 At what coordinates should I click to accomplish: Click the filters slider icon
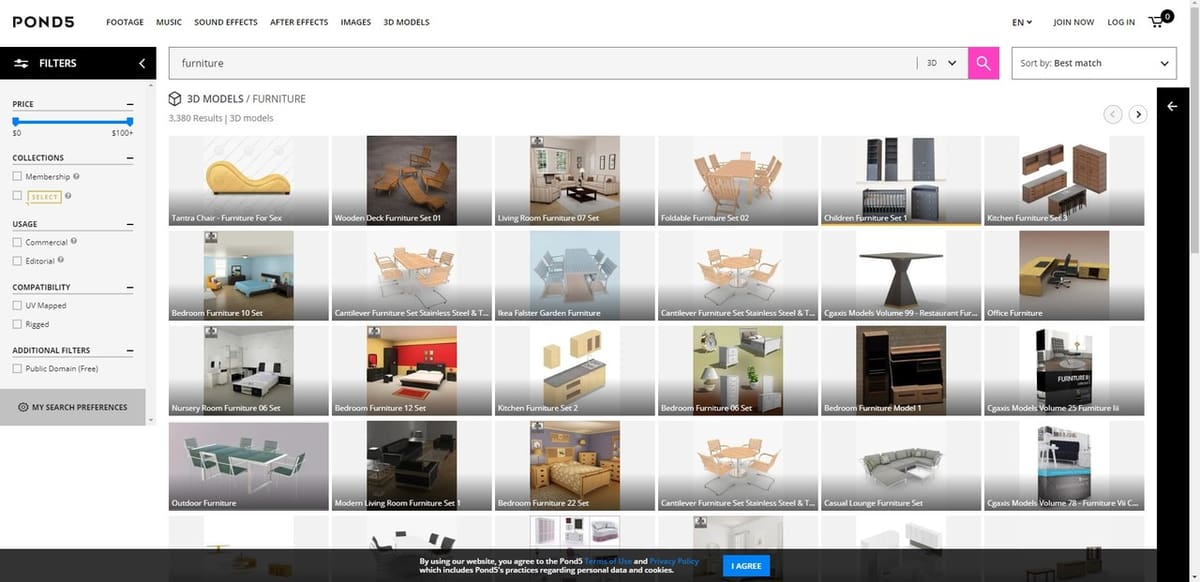tap(21, 63)
